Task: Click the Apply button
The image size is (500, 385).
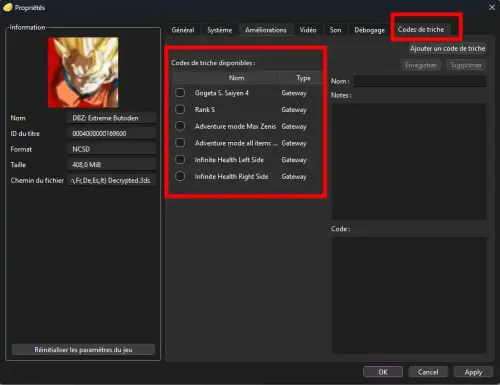Action: click(473, 372)
